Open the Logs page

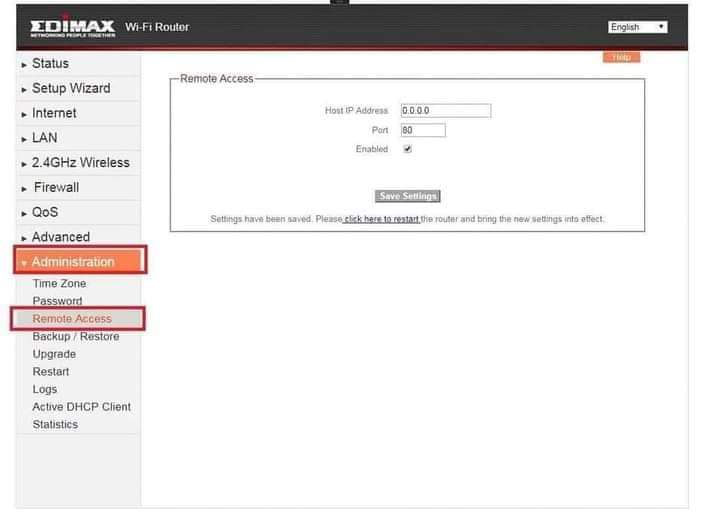point(45,389)
